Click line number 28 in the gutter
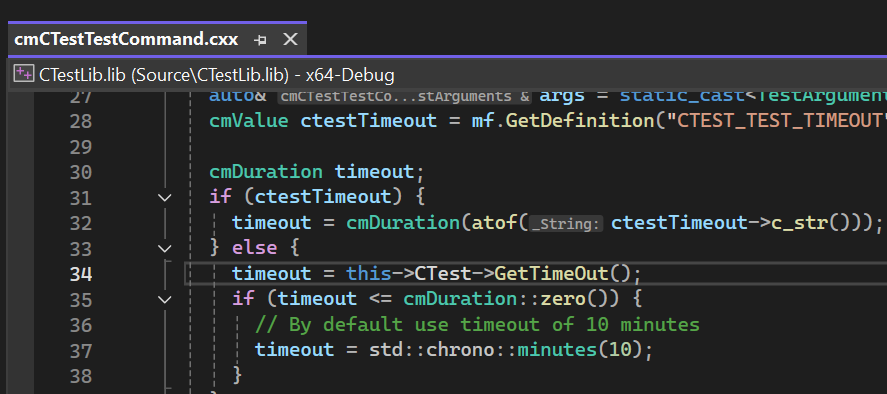Image resolution: width=887 pixels, height=394 pixels. pos(80,121)
